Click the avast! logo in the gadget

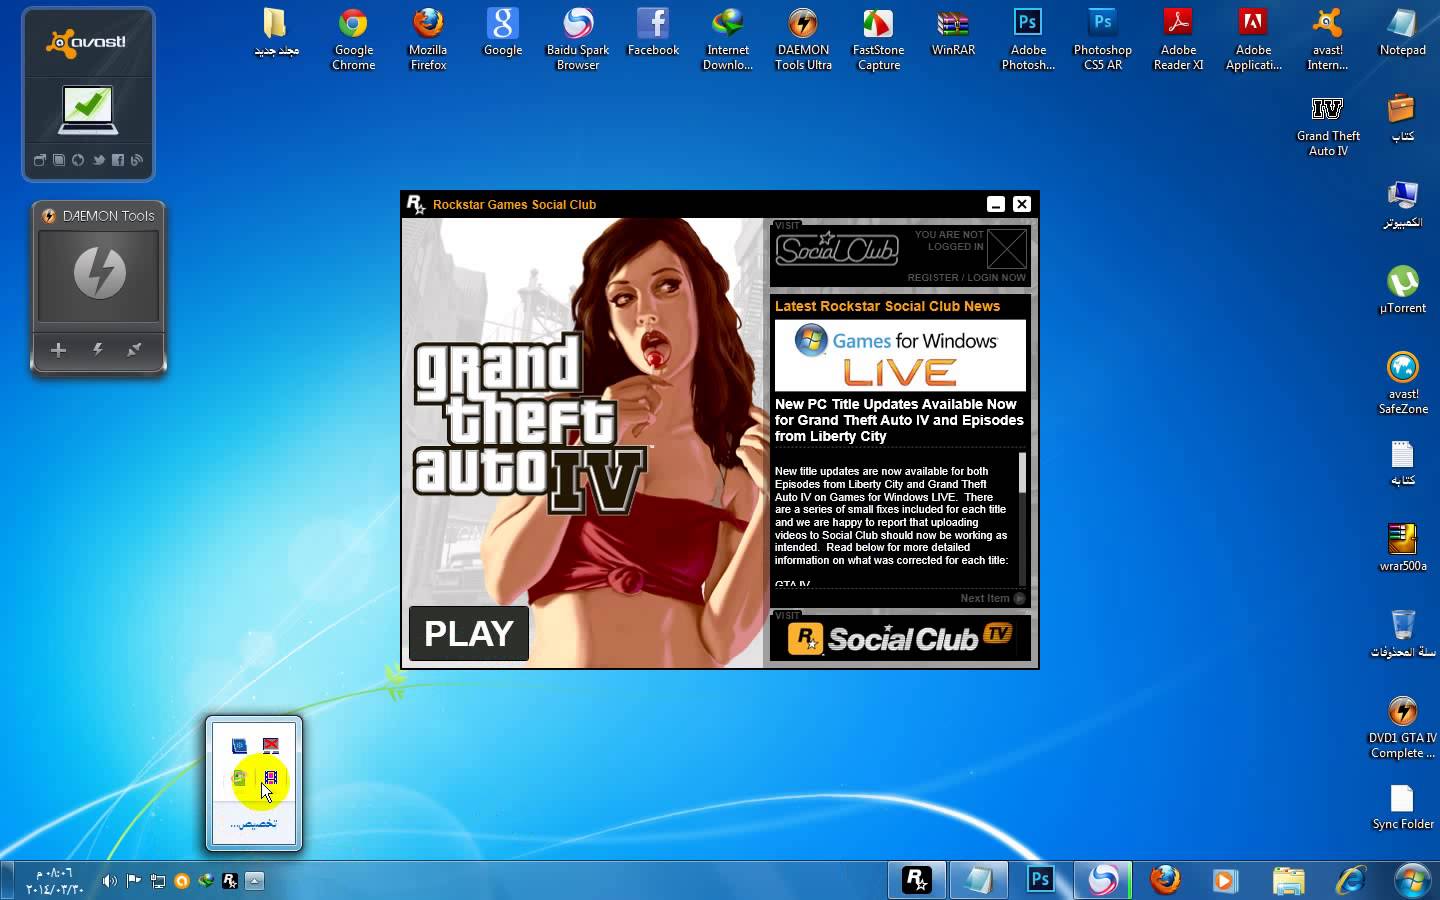tap(86, 42)
